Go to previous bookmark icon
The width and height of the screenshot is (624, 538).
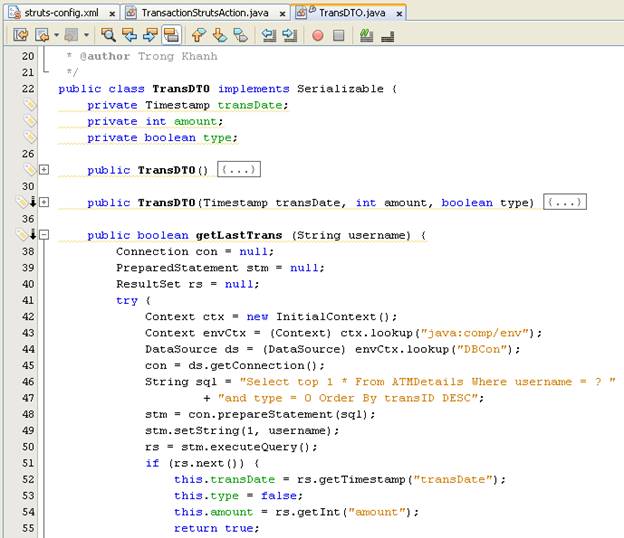tap(199, 35)
